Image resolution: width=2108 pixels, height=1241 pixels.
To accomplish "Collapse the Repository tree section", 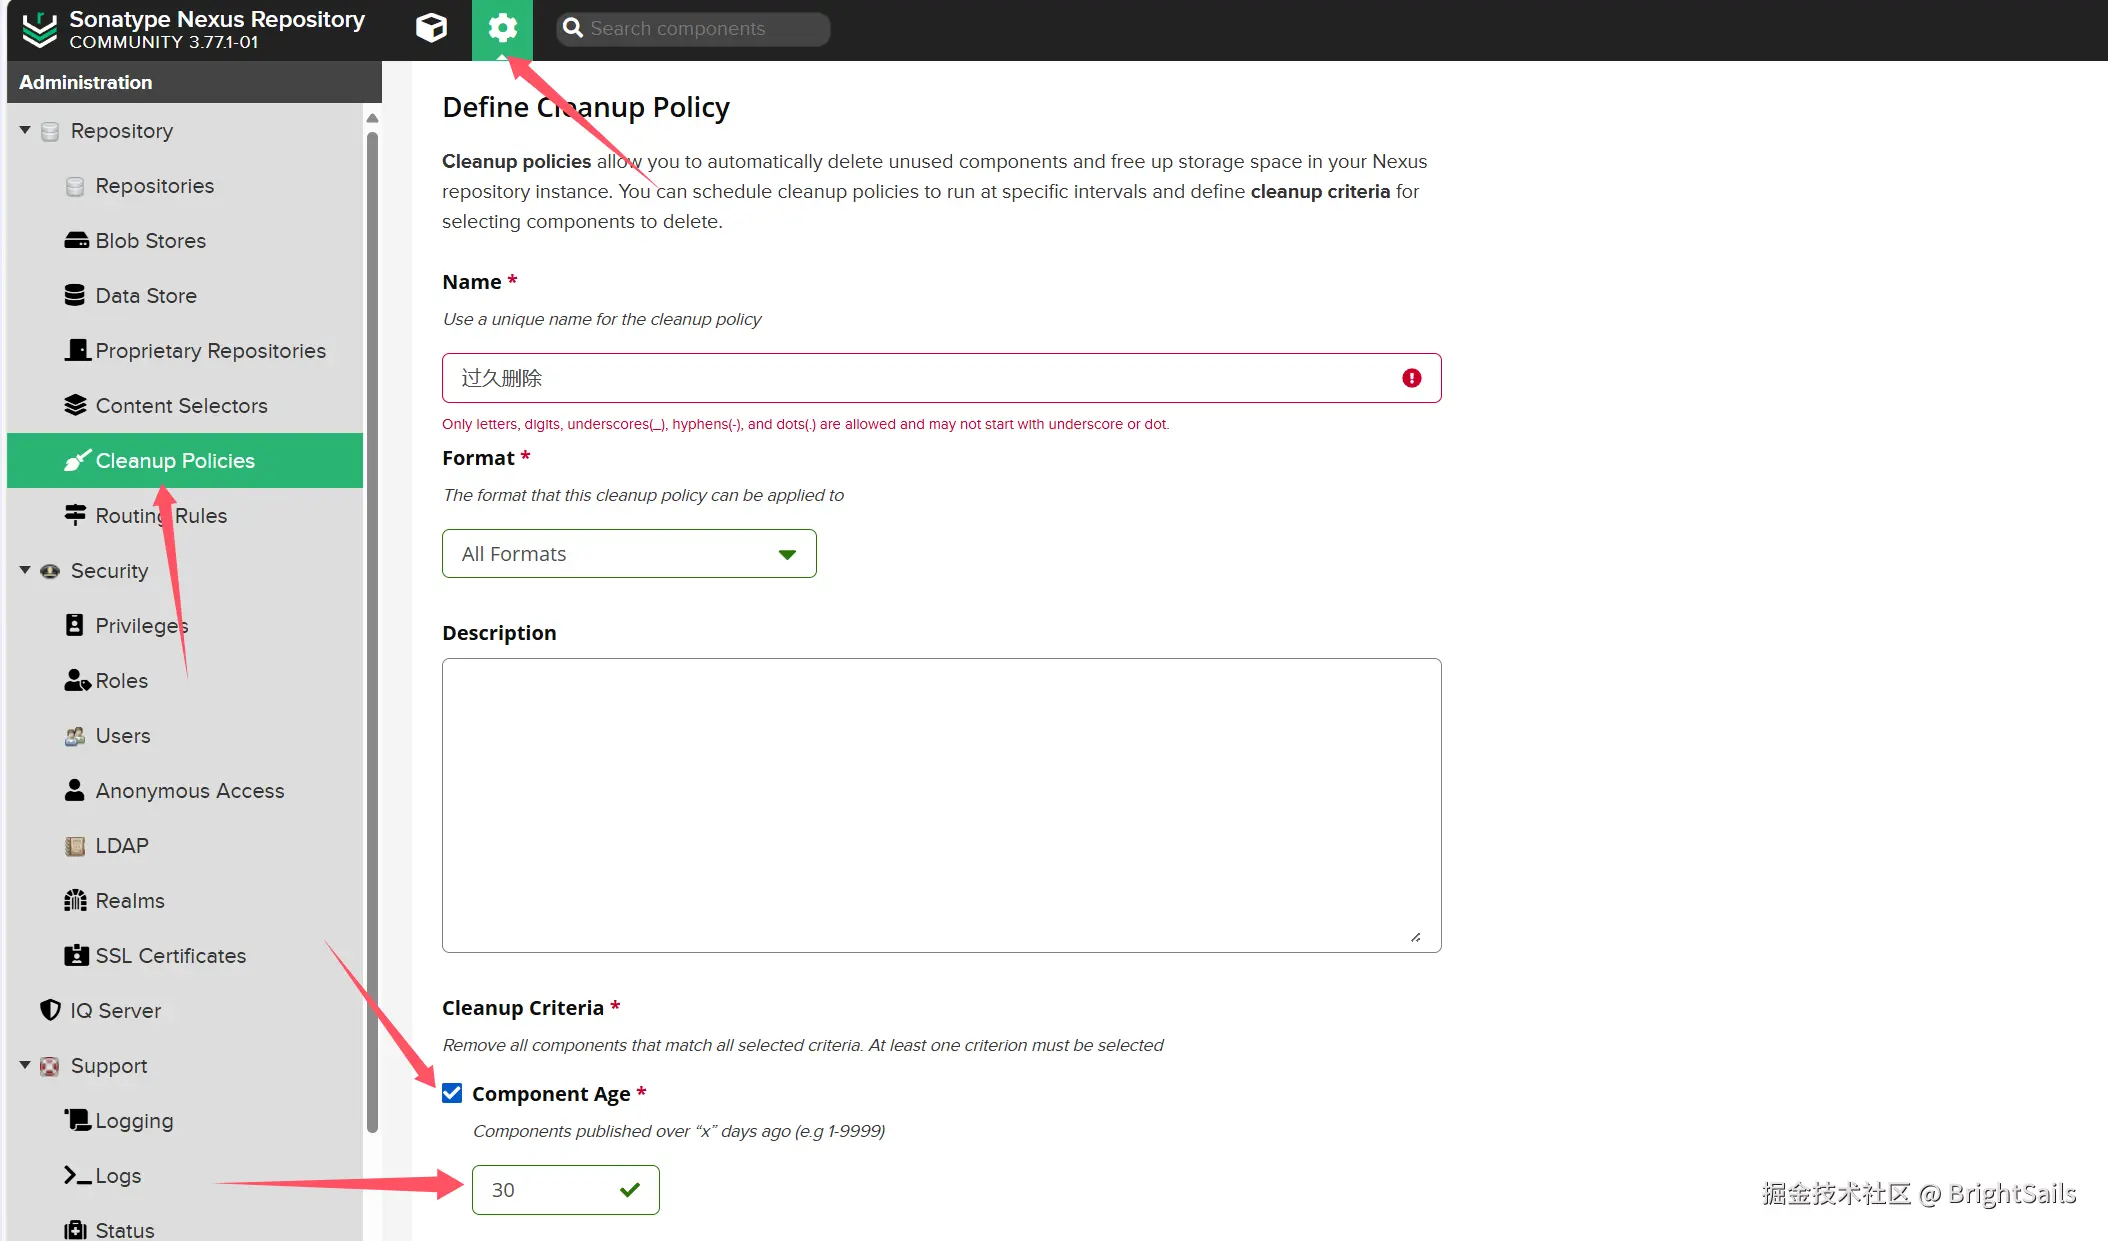I will pos(25,130).
